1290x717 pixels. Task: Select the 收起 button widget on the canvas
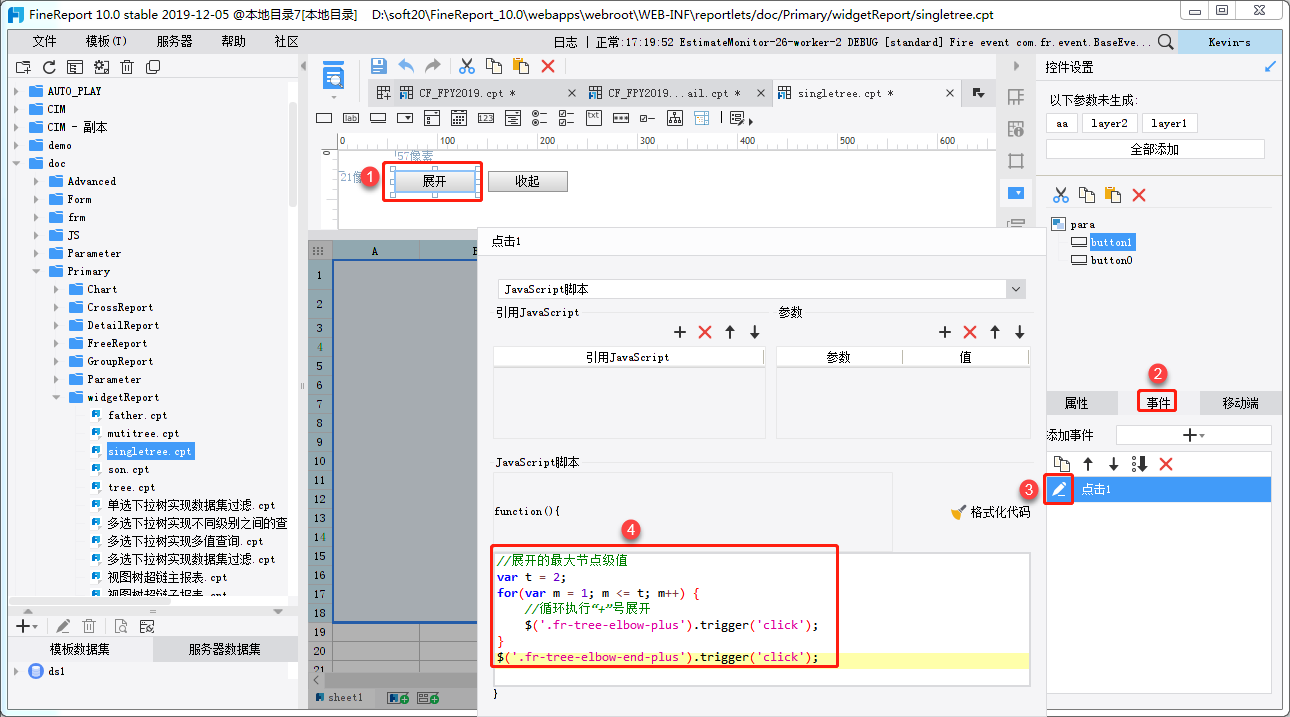click(527, 181)
